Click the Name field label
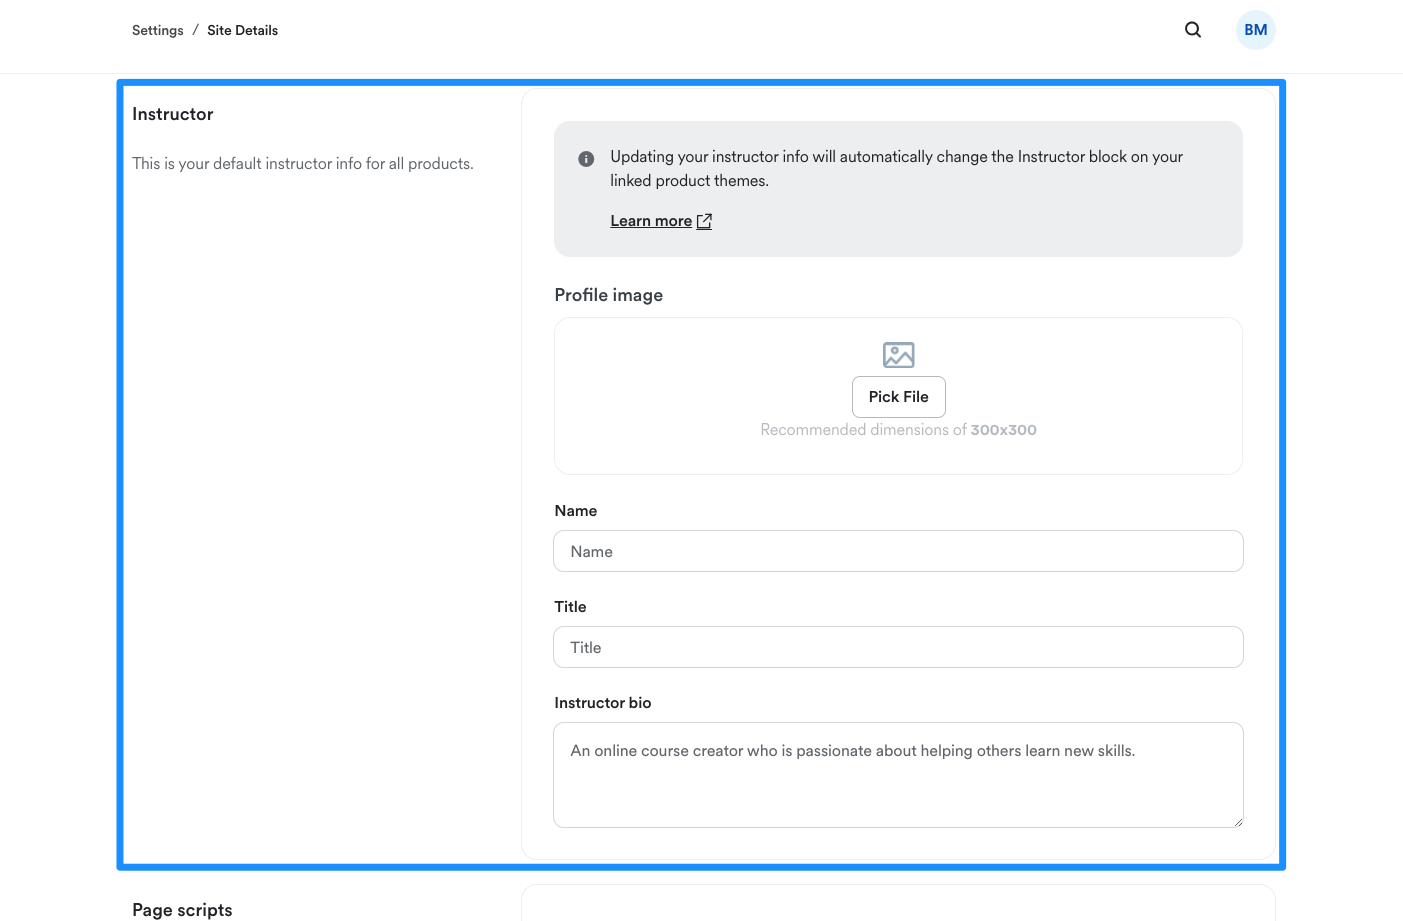Screen dimensions: 1403x921 click(x=576, y=511)
